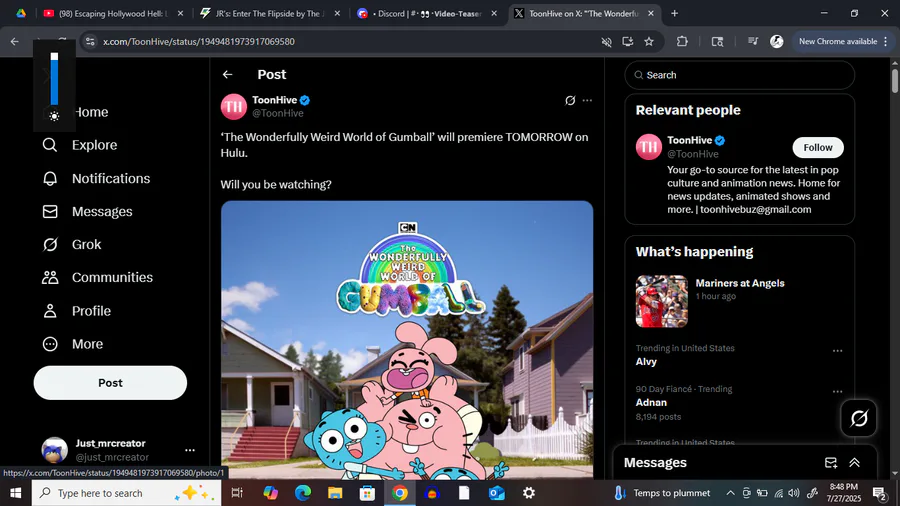Launch Microsoft Edge from taskbar
Image resolution: width=900 pixels, height=506 pixels.
[x=302, y=493]
